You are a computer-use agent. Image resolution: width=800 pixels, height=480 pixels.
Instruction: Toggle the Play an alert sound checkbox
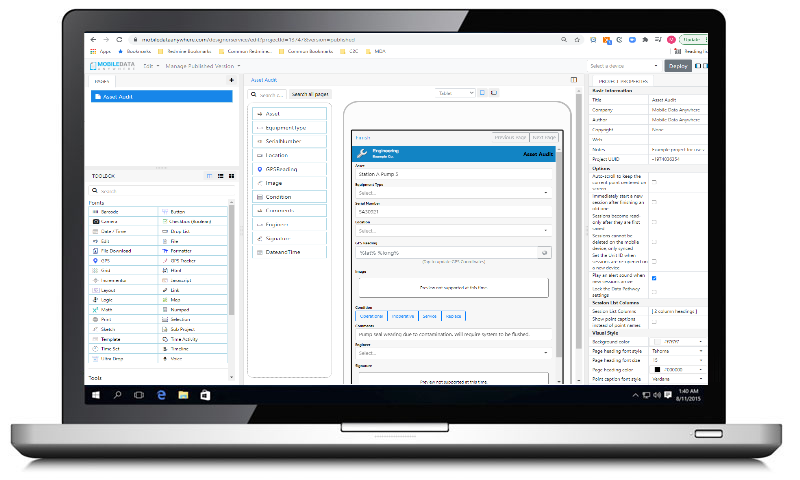pos(654,278)
